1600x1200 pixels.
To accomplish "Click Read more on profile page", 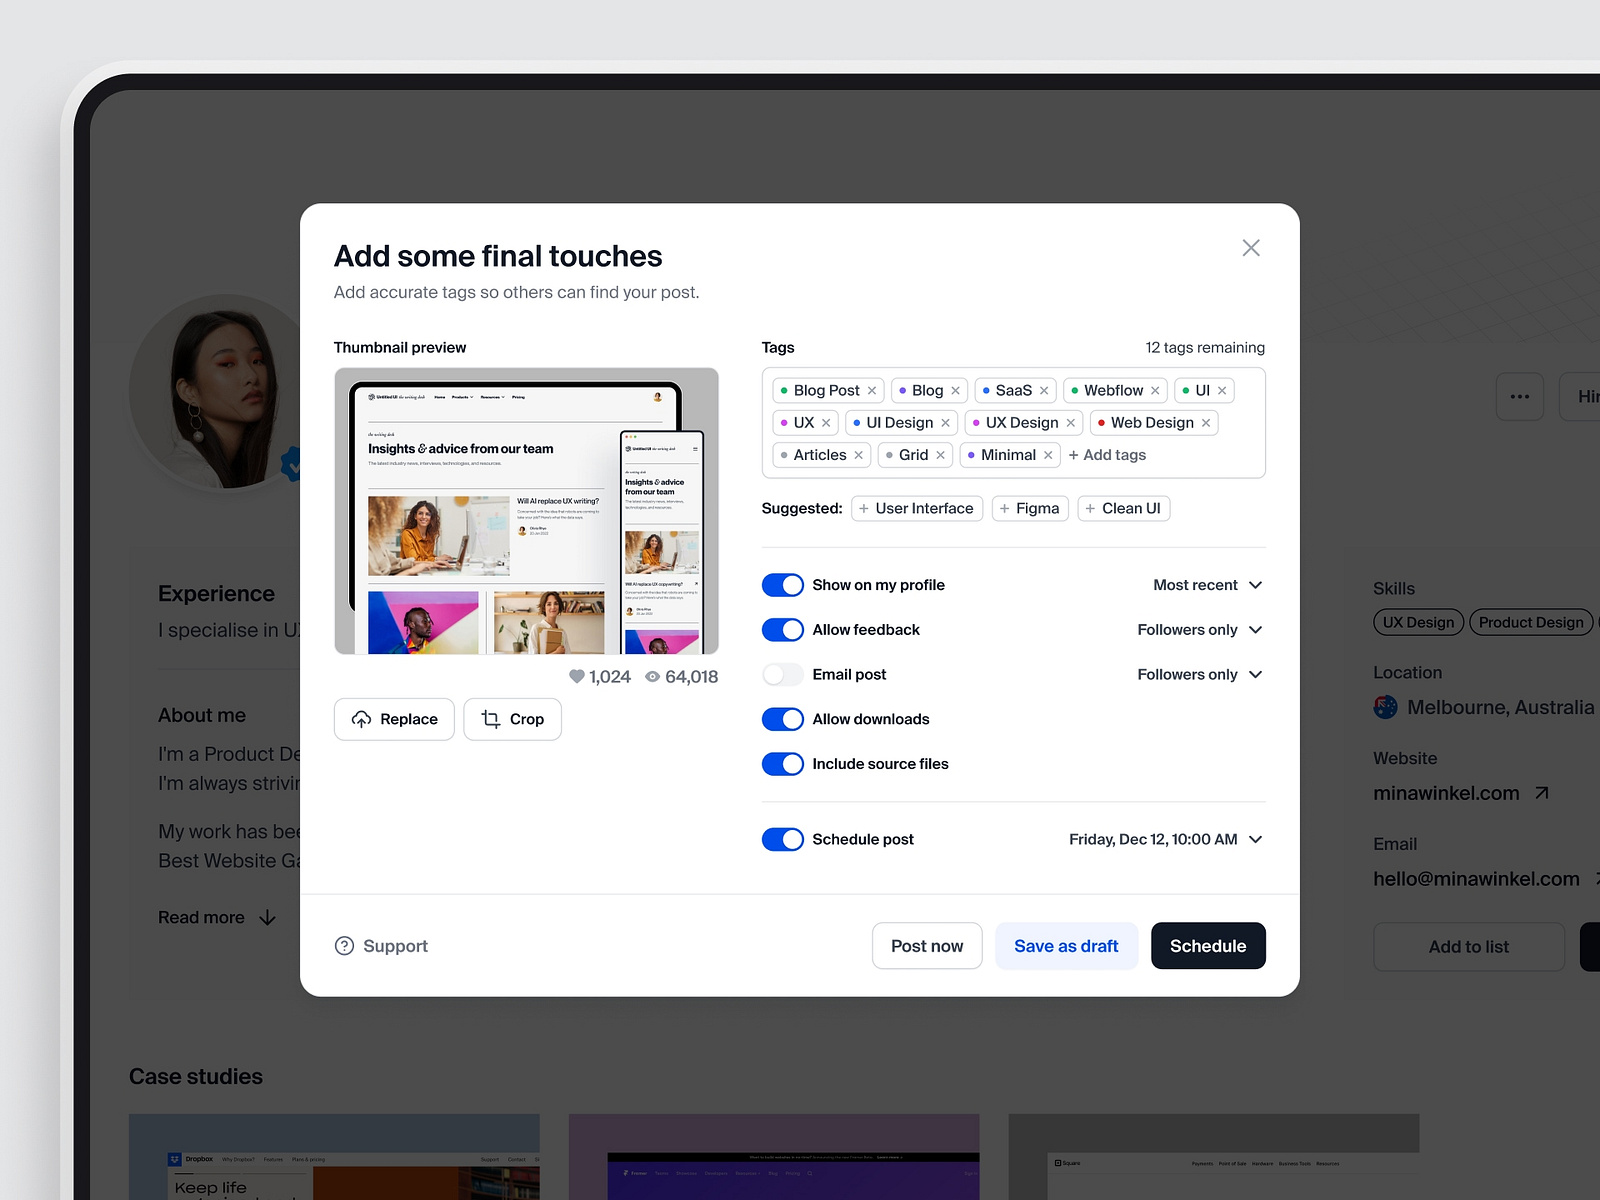I will pos(217,918).
